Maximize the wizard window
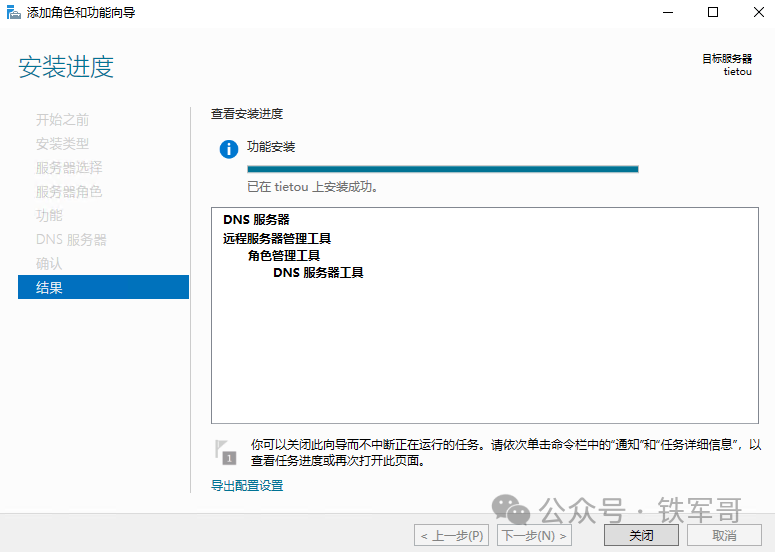 point(713,12)
